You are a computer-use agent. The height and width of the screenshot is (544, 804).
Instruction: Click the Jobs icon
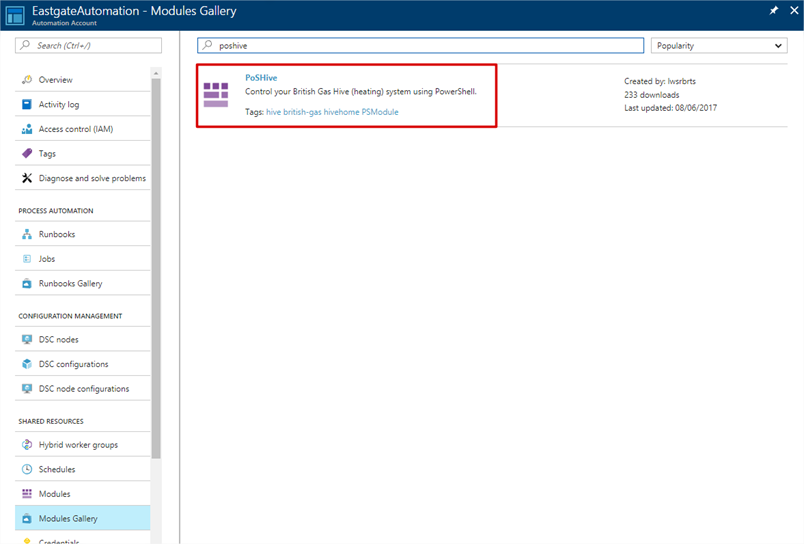[x=27, y=259]
